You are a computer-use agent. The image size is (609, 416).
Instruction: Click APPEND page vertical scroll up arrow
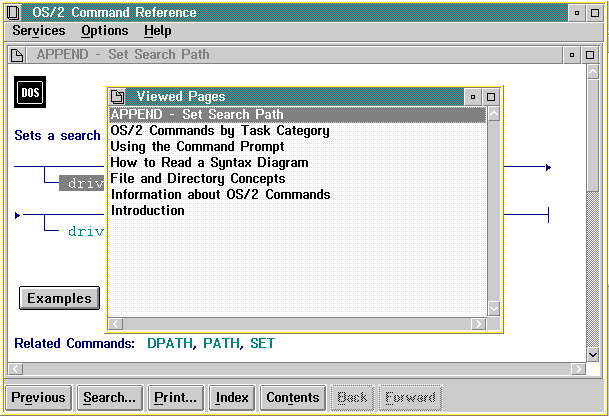593,72
